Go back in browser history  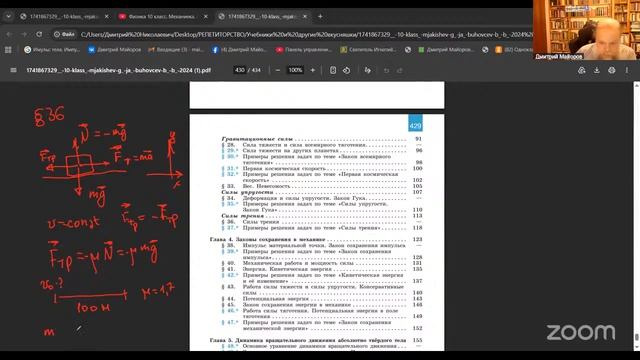pos(9,34)
